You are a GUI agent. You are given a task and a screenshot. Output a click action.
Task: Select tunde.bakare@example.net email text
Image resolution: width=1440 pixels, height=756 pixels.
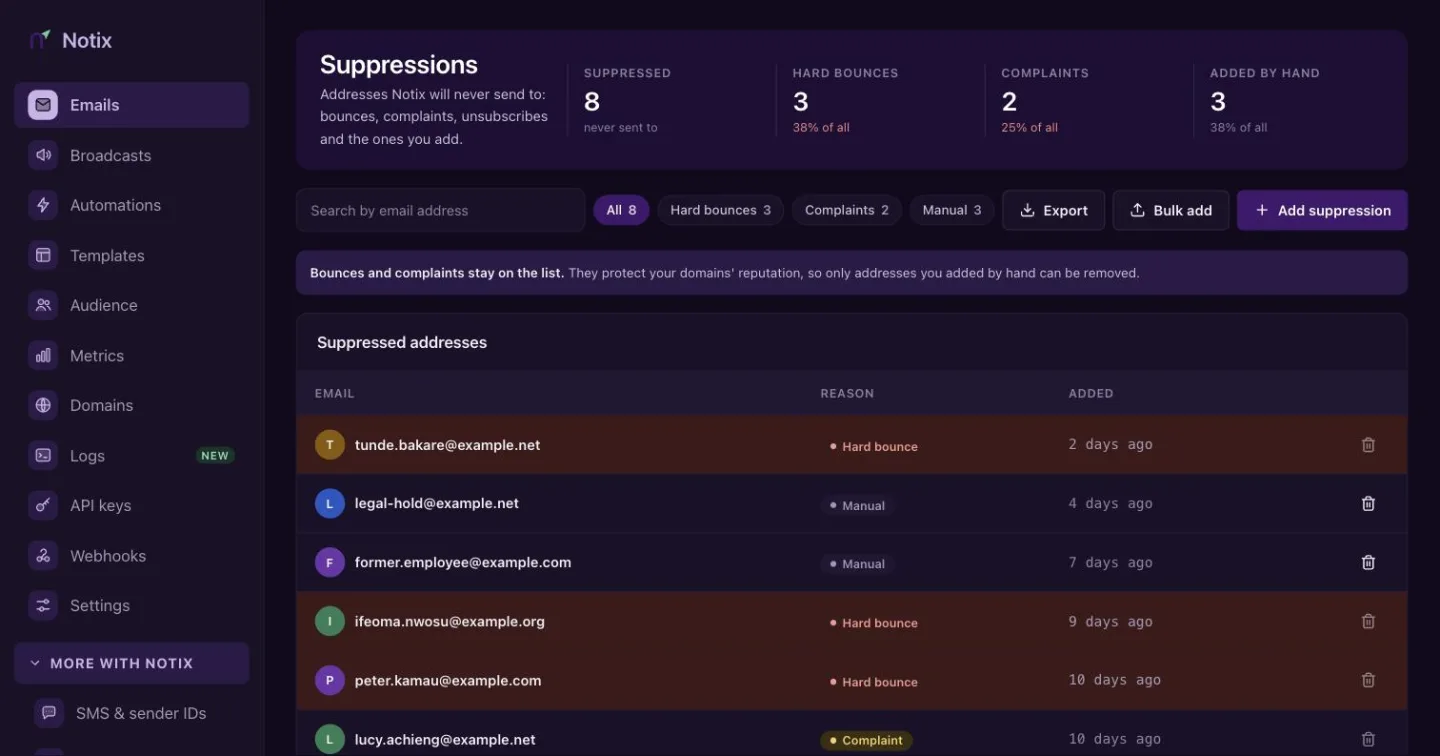(x=447, y=445)
